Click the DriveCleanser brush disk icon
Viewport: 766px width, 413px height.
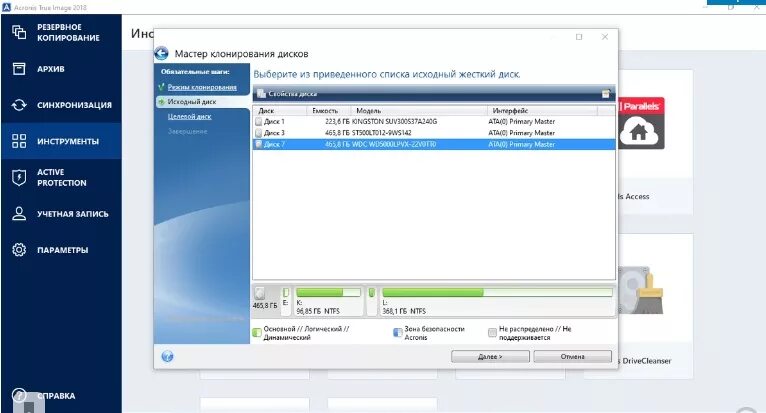click(640, 290)
